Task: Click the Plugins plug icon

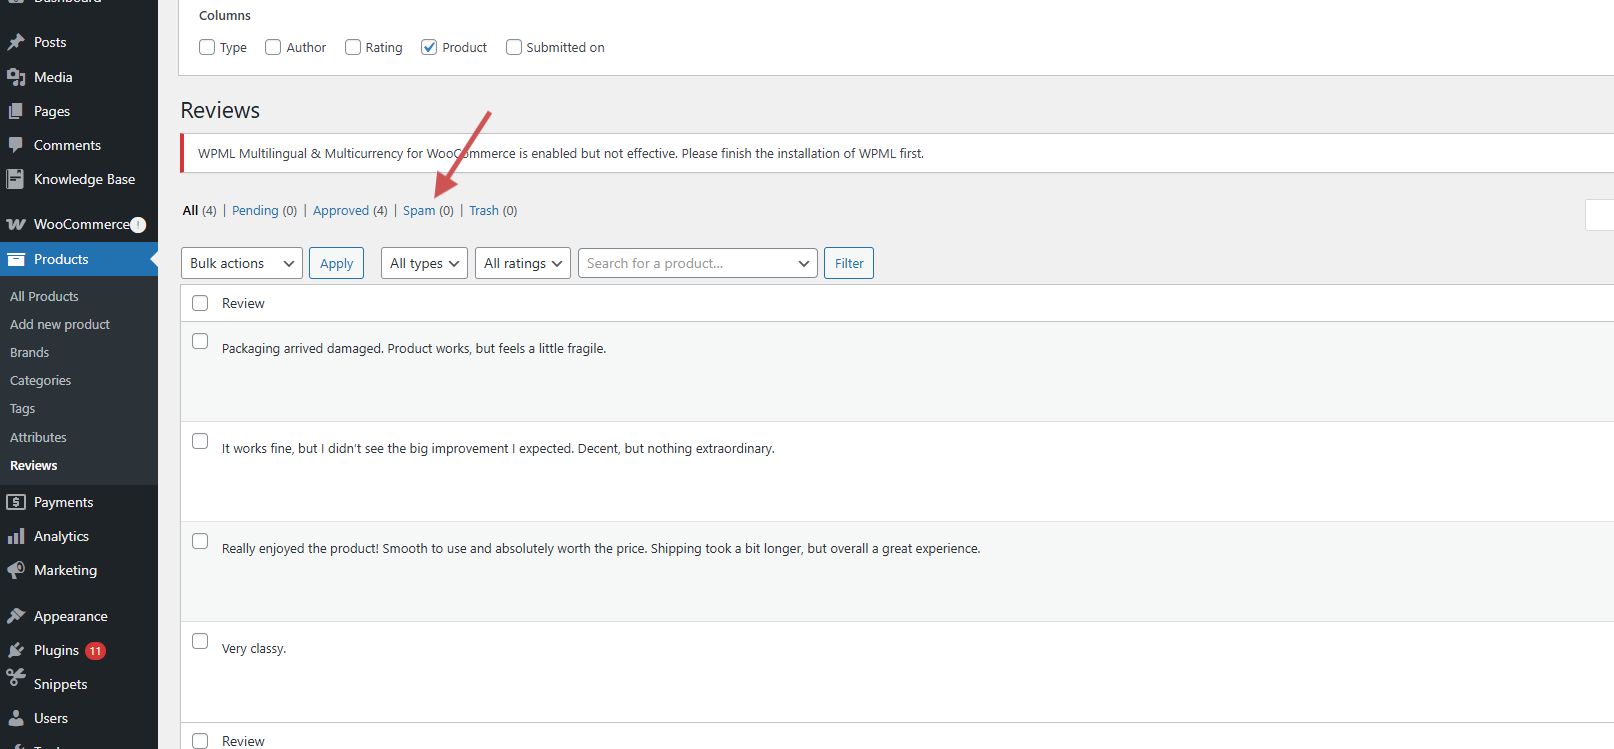Action: pos(16,650)
